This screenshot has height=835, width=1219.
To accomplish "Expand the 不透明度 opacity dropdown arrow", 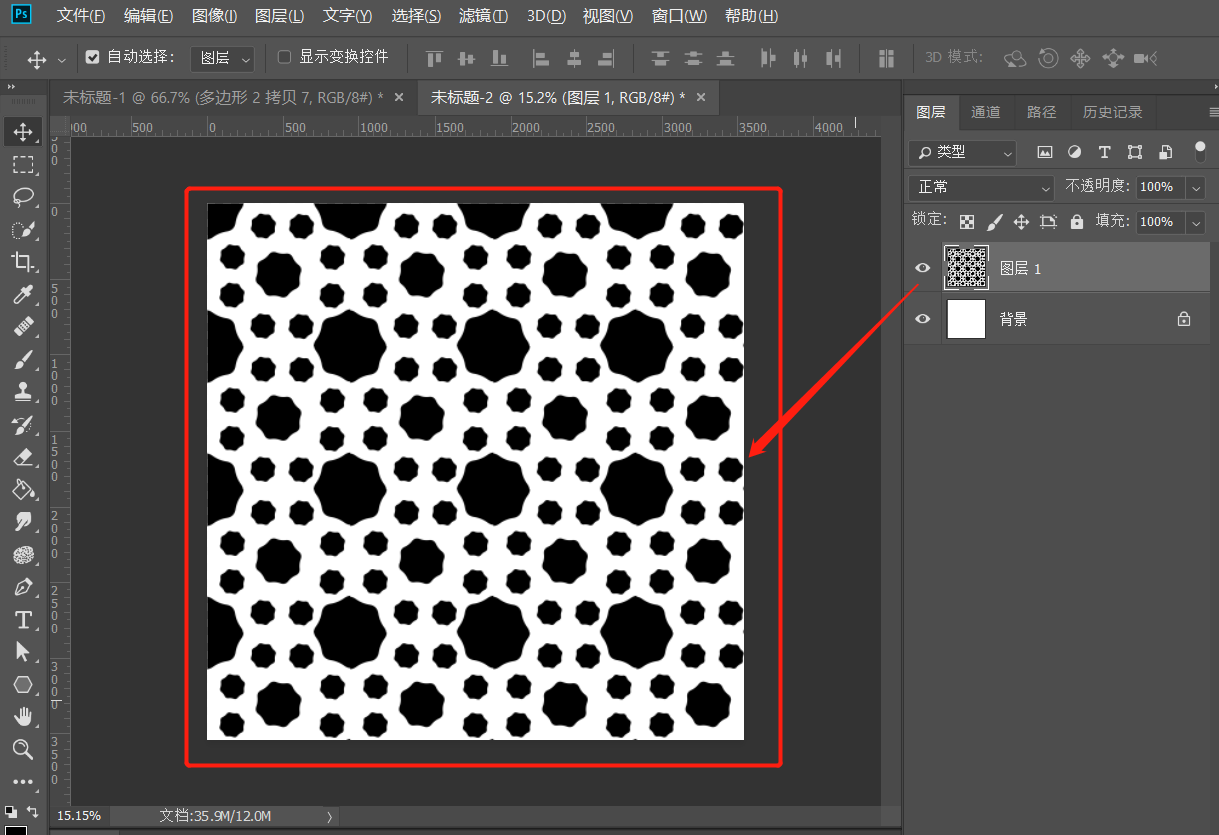I will coord(1196,187).
